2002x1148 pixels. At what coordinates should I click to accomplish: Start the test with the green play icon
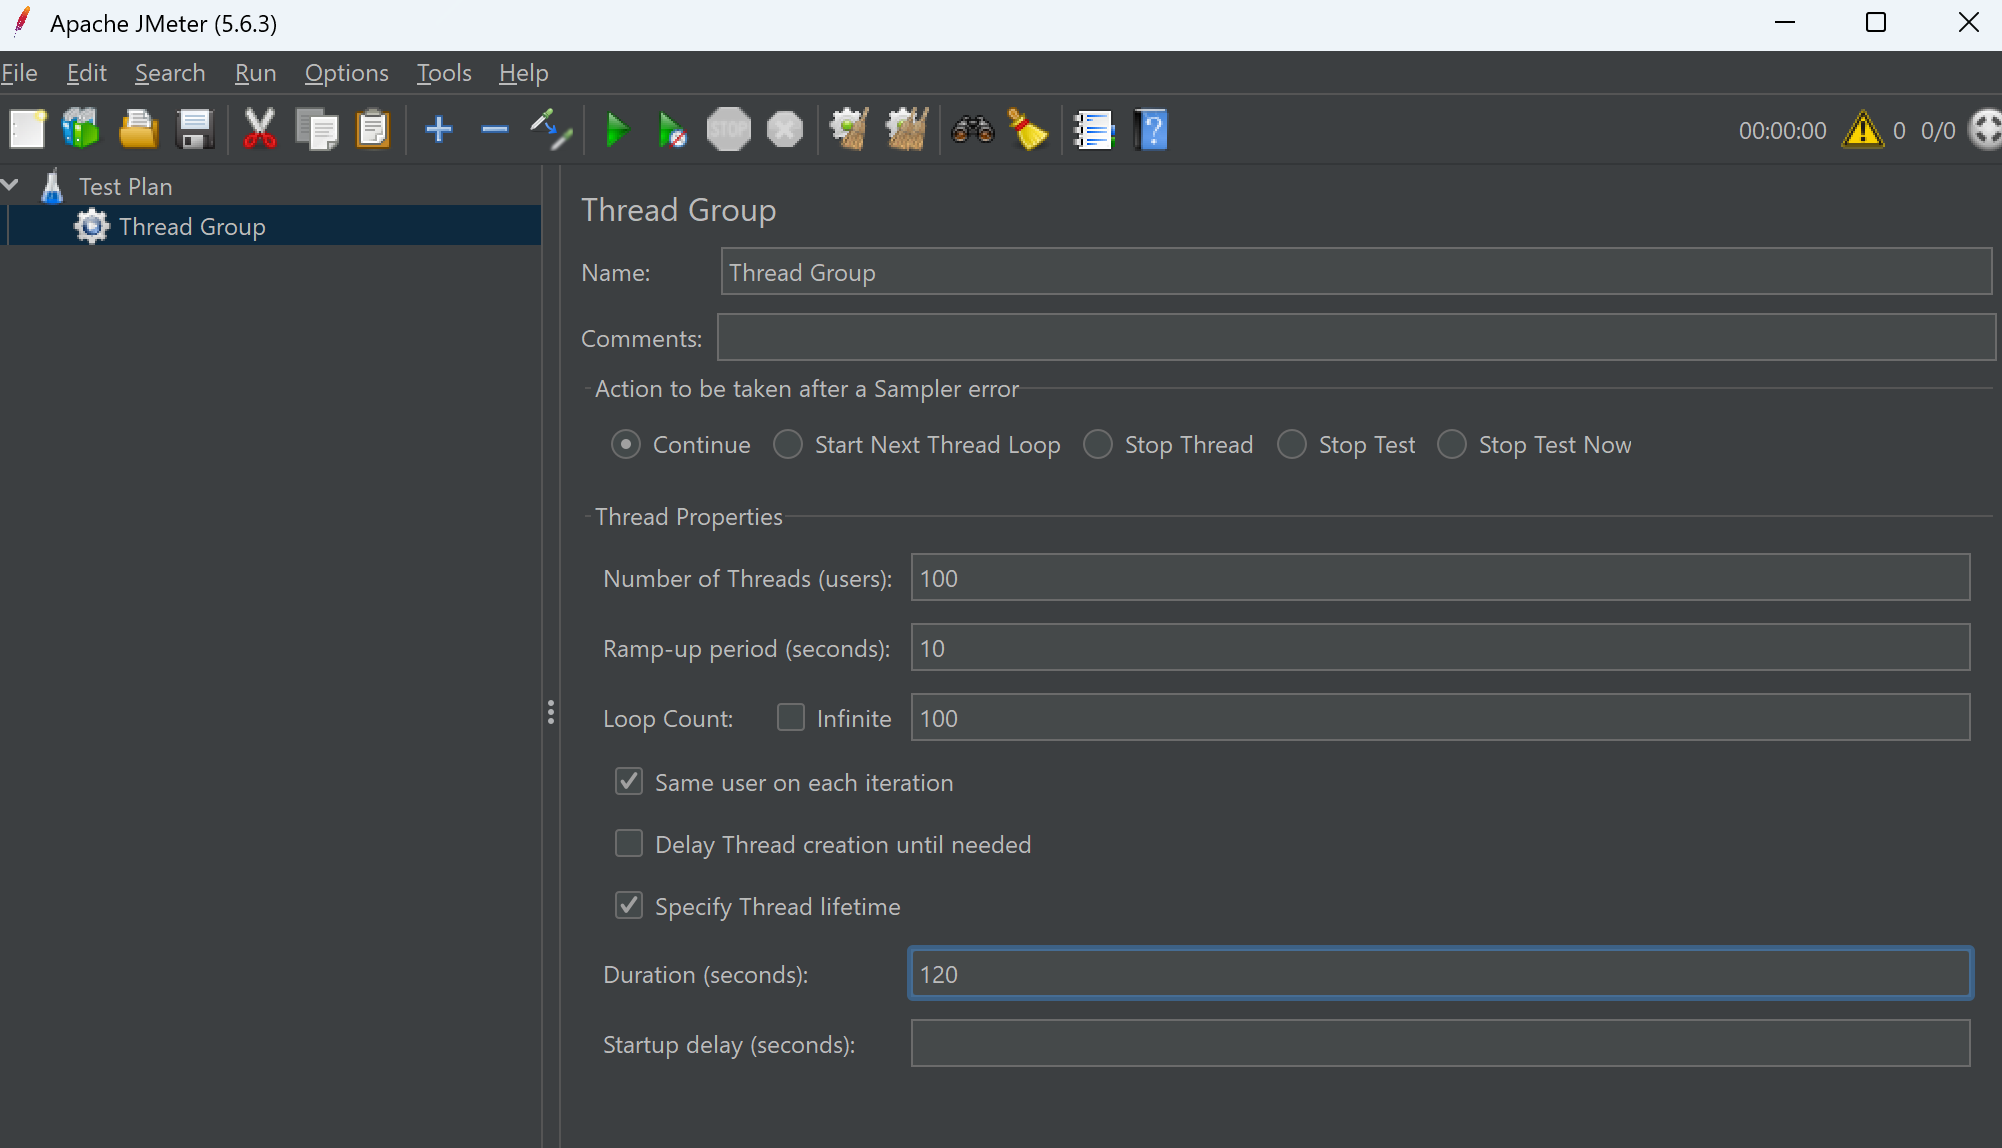pos(617,130)
